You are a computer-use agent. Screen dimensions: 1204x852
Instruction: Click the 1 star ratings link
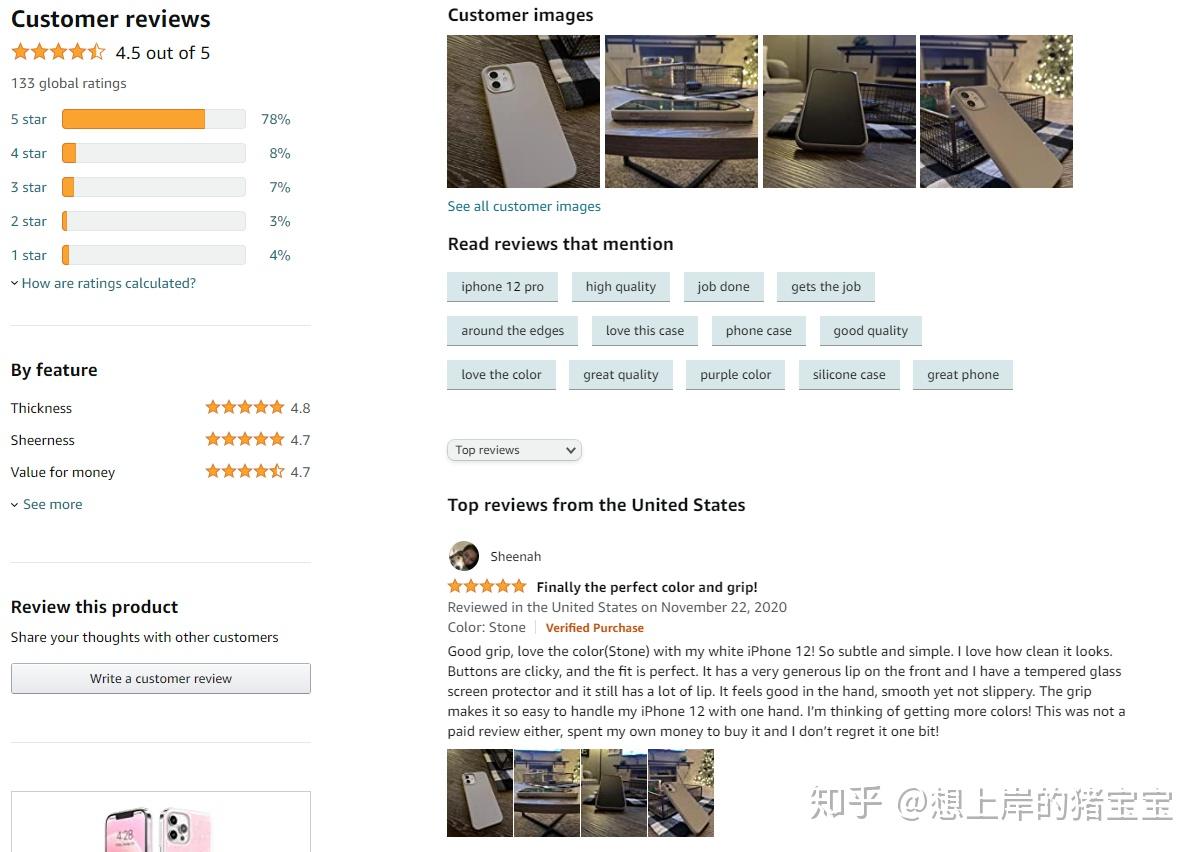[x=29, y=255]
